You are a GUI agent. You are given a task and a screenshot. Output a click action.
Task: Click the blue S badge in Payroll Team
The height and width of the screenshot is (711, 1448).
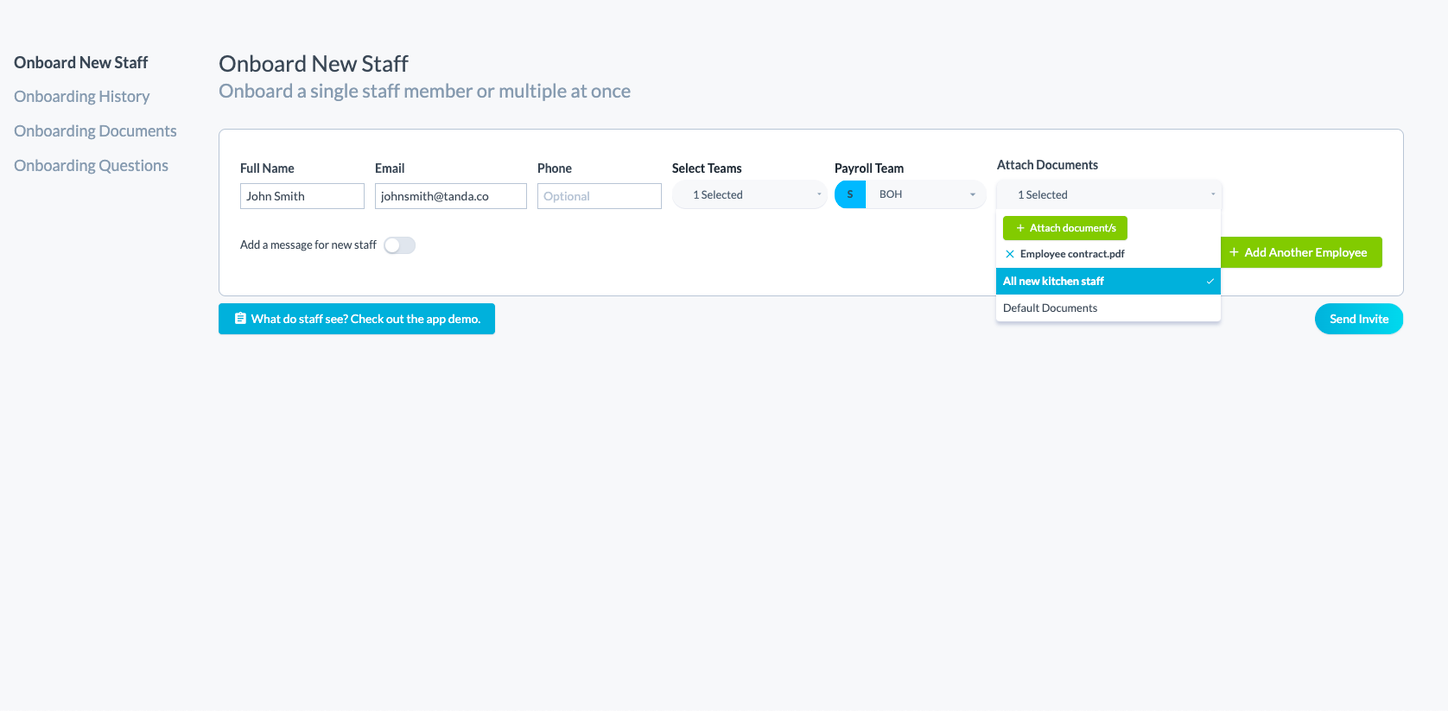pyautogui.click(x=850, y=194)
